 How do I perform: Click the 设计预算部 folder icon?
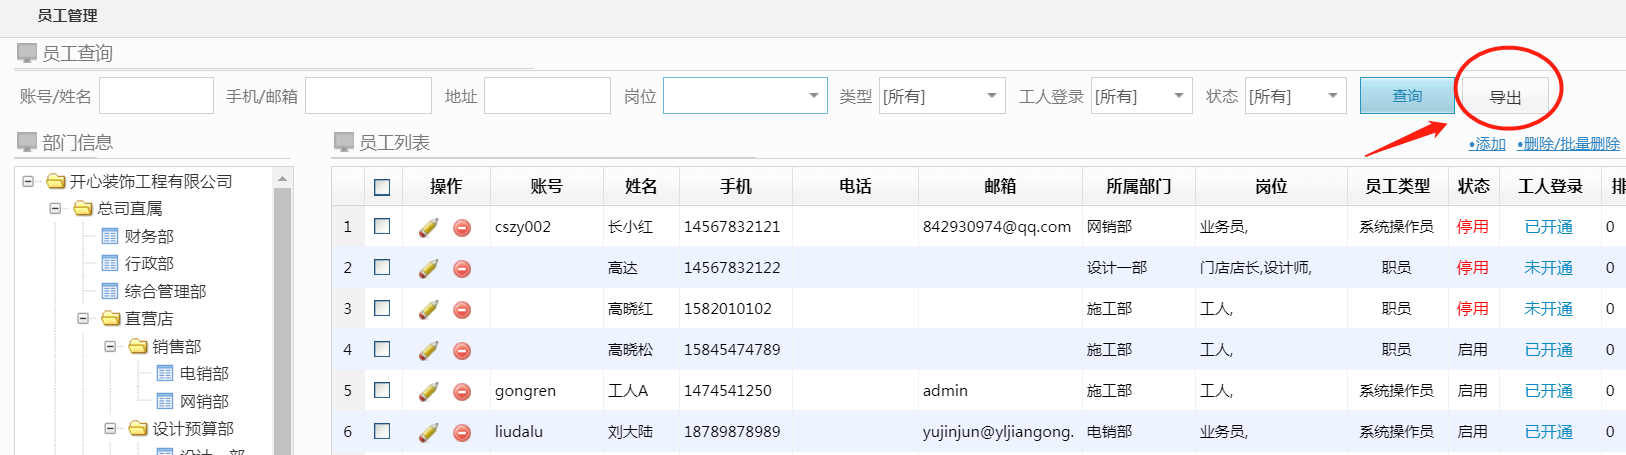[139, 428]
